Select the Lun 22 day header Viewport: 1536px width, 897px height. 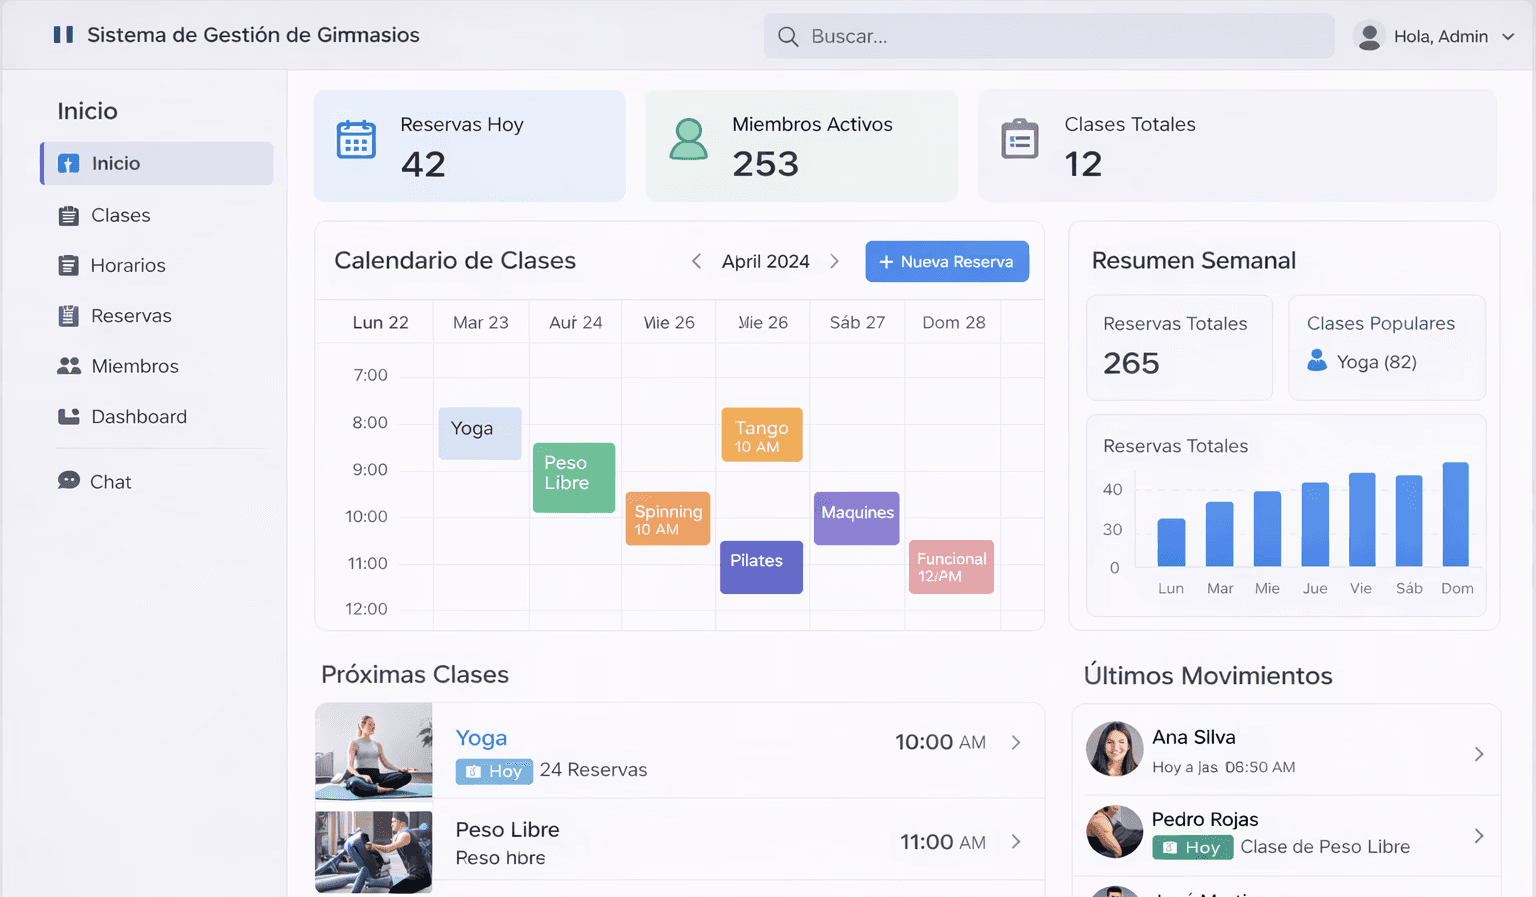coord(381,323)
